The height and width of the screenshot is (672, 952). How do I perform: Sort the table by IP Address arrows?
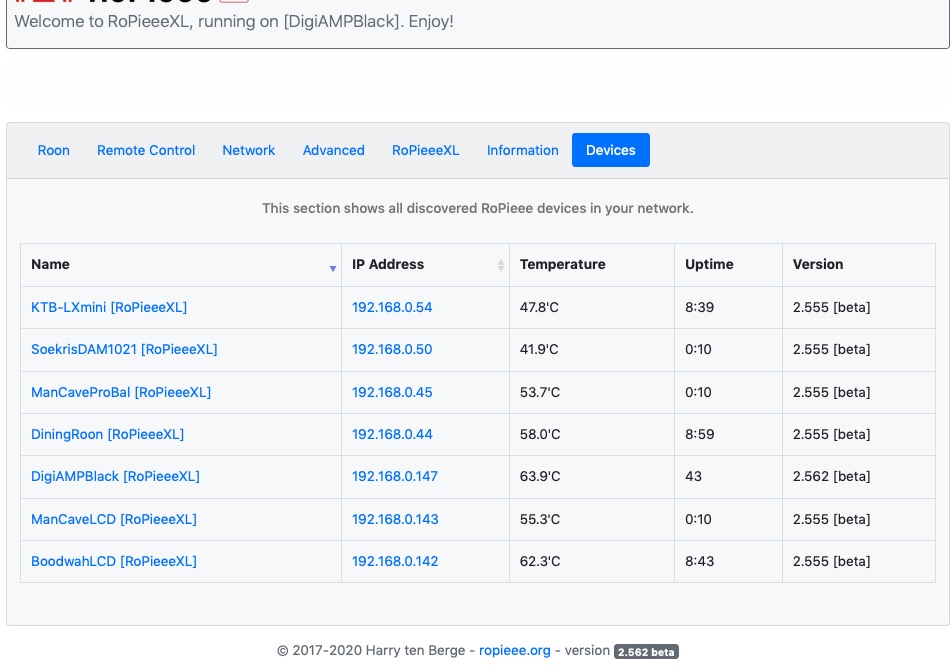click(500, 265)
